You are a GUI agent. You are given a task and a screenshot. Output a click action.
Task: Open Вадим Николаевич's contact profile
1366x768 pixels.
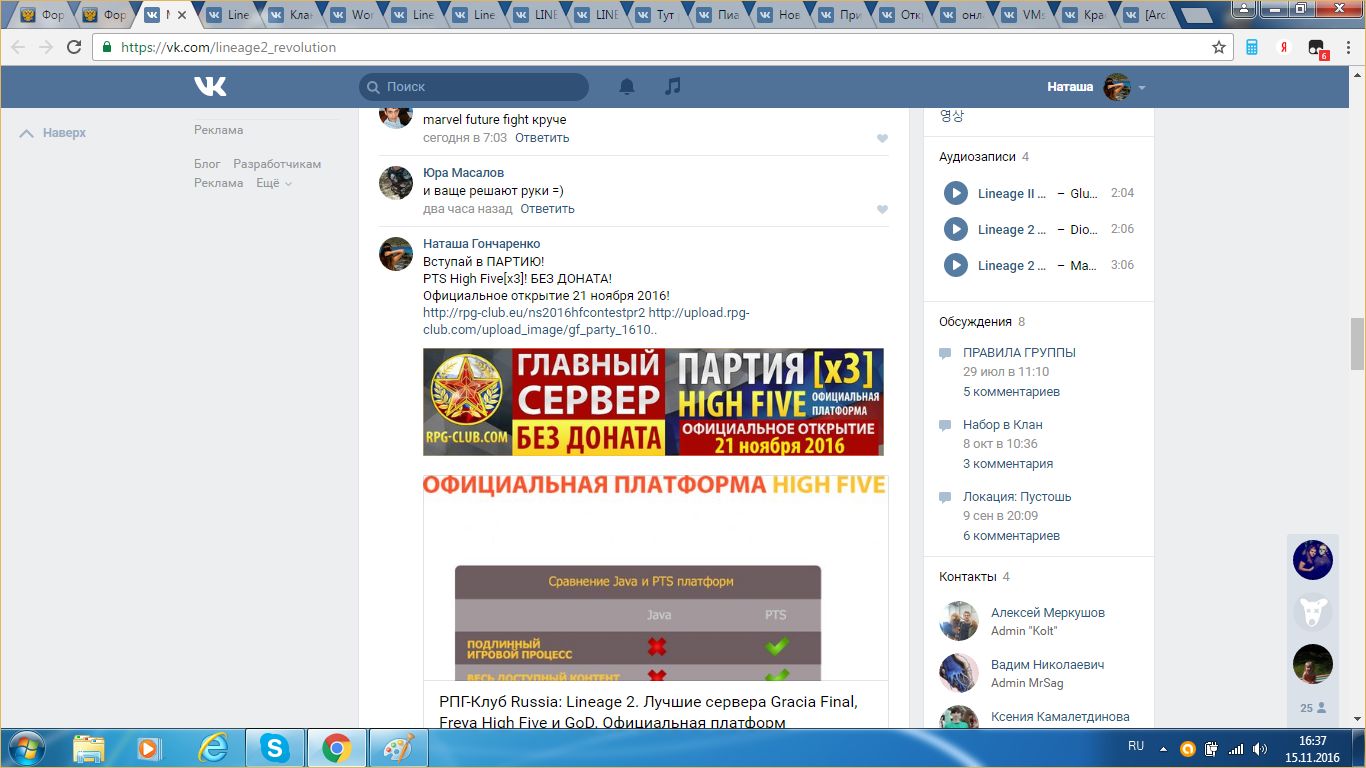click(1047, 665)
